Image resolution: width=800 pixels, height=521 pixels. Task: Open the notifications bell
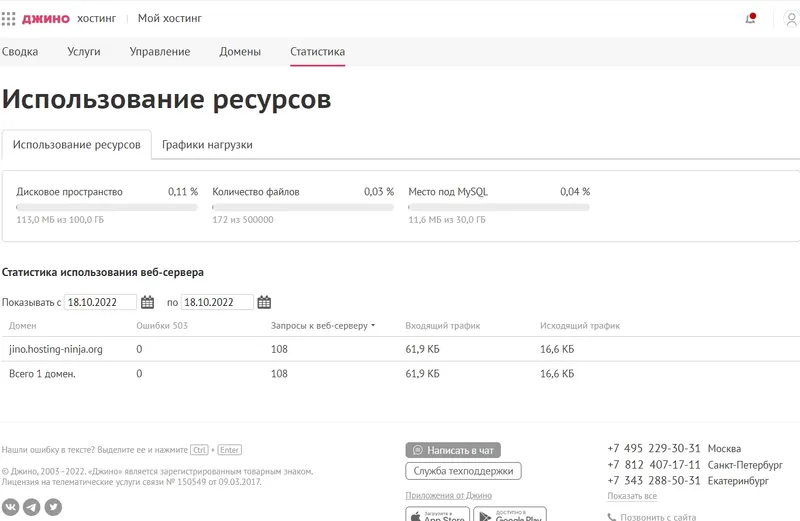point(750,19)
